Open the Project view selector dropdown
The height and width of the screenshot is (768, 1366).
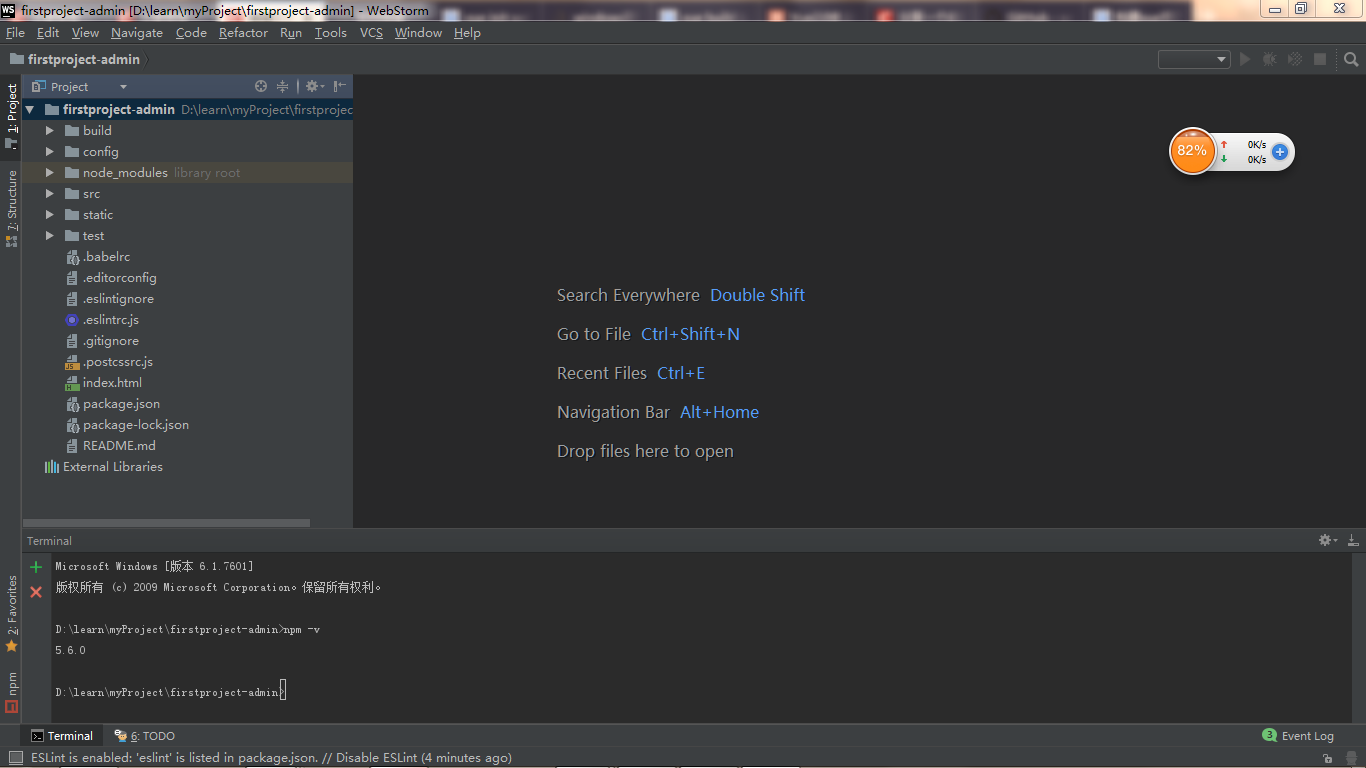[x=80, y=87]
